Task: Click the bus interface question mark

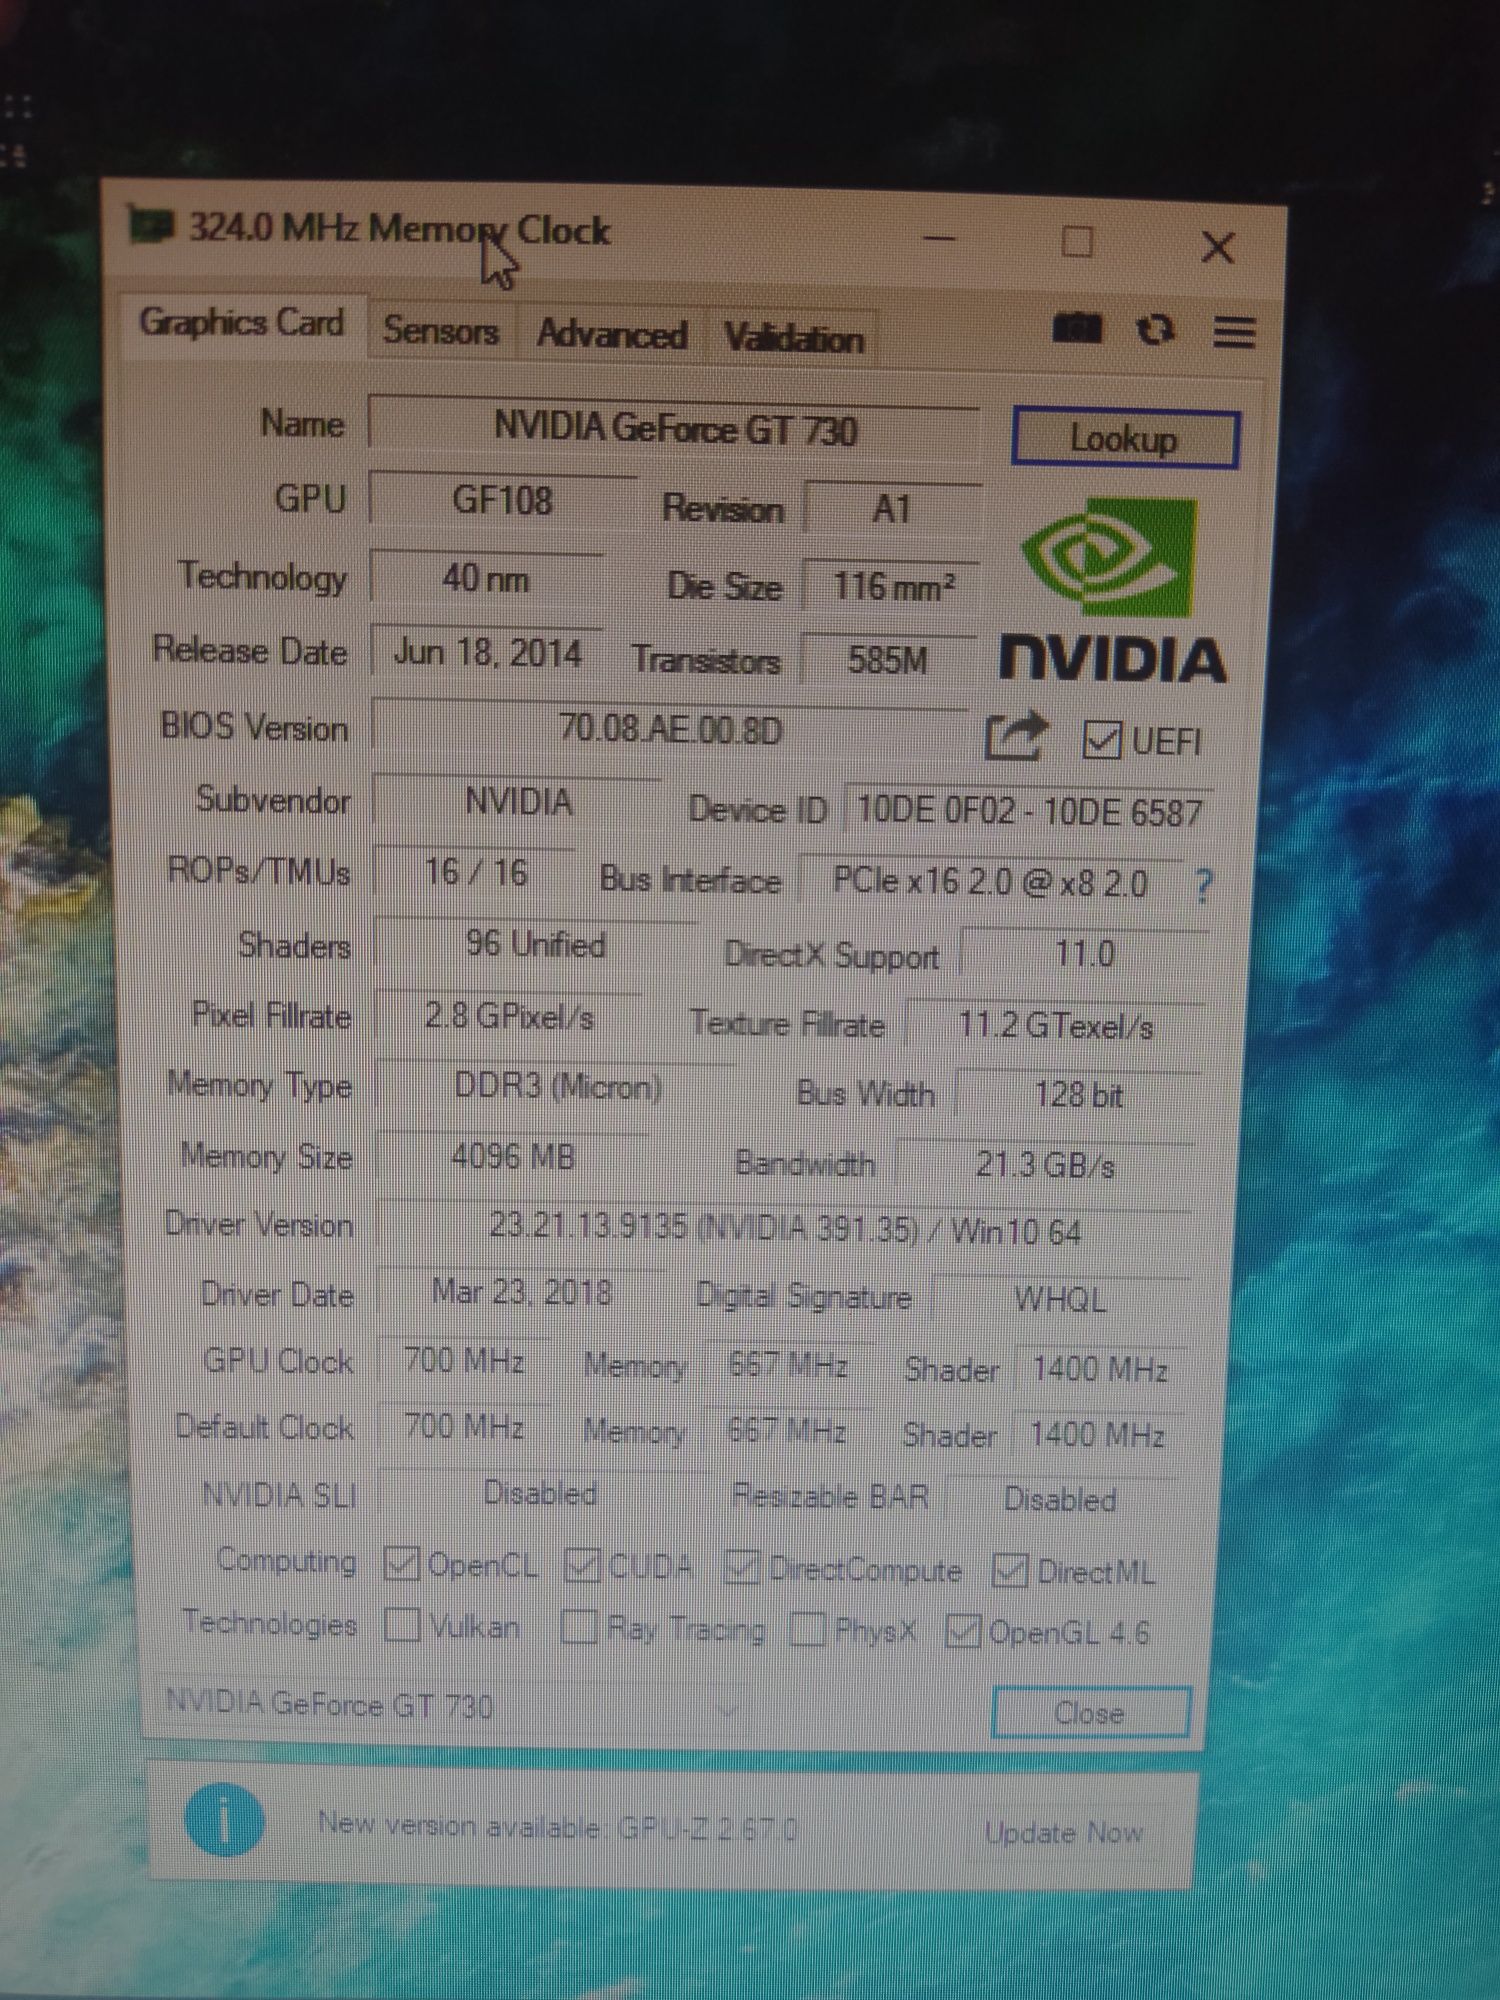Action: pyautogui.click(x=1204, y=885)
